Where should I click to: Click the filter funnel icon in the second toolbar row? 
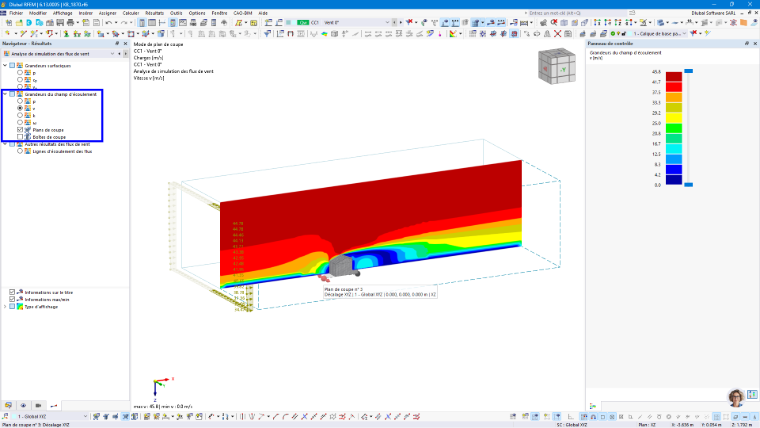tap(267, 34)
